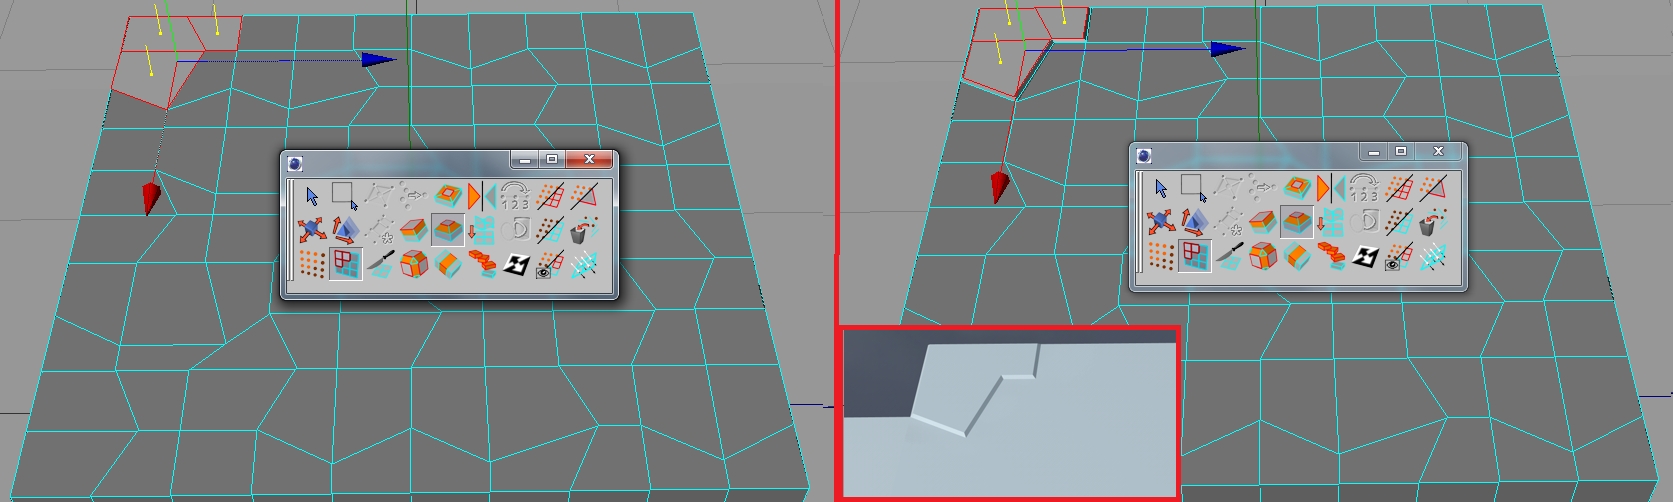
Task: Click trash-can Optimize icon in left palette
Action: [582, 230]
